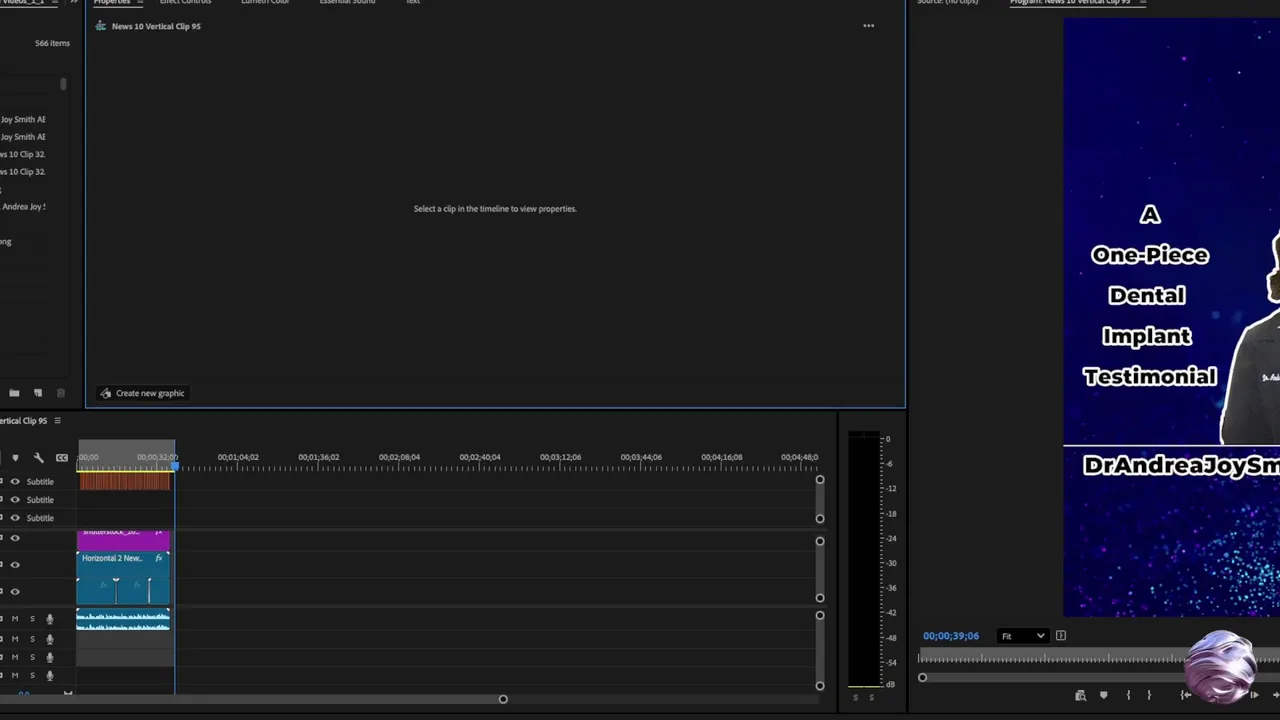Select the purple shutterstock clip in timeline
This screenshot has height=720, width=1280.
tap(123, 541)
